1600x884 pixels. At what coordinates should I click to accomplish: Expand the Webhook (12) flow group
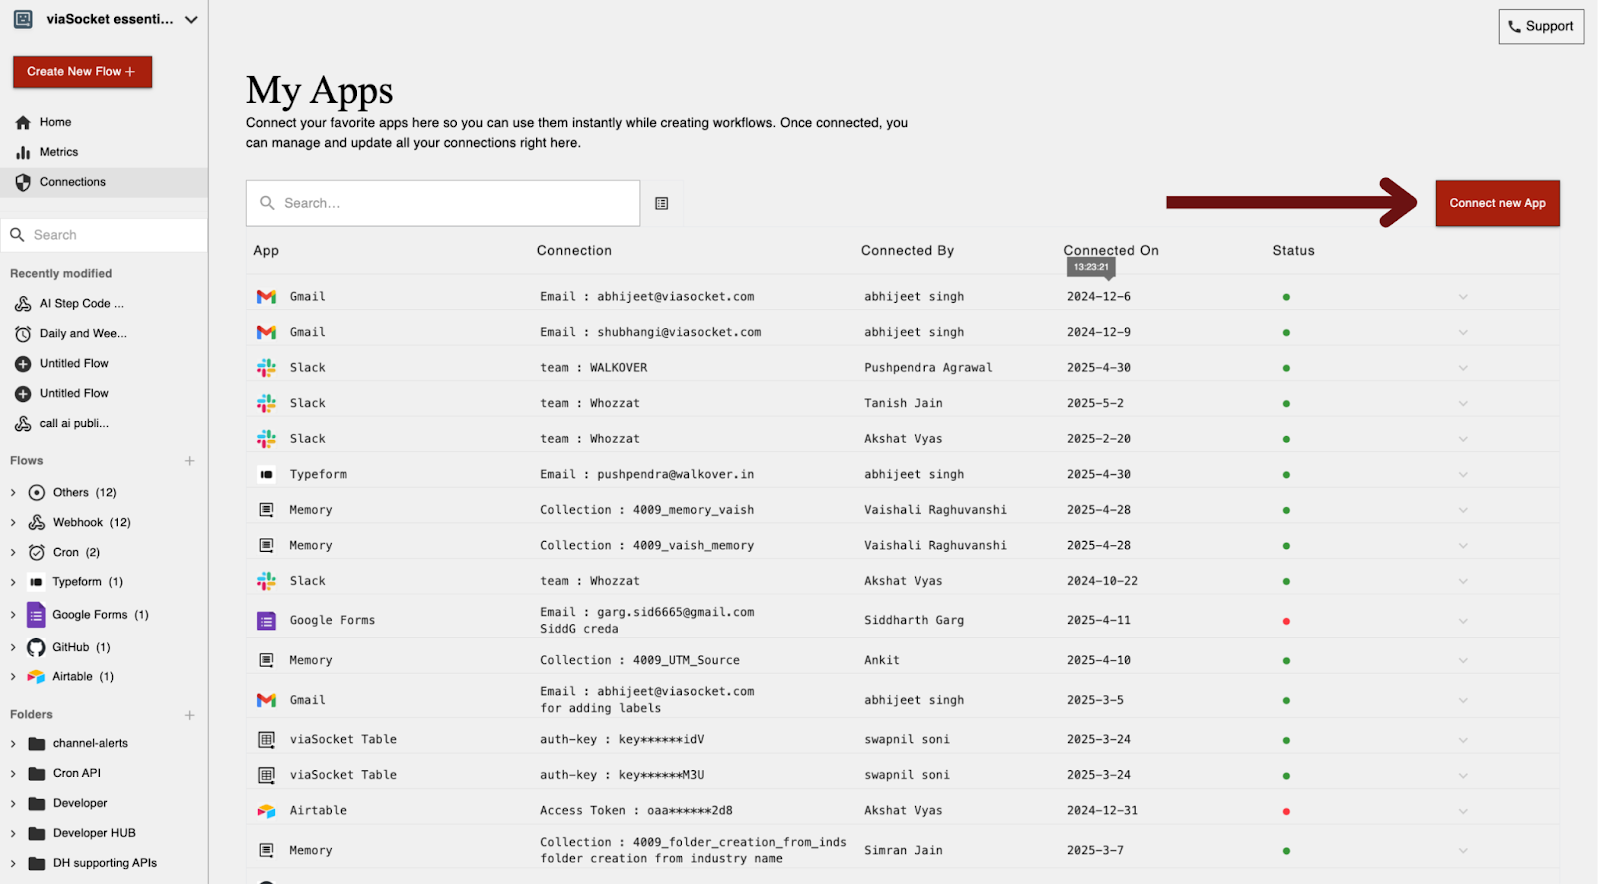click(13, 523)
